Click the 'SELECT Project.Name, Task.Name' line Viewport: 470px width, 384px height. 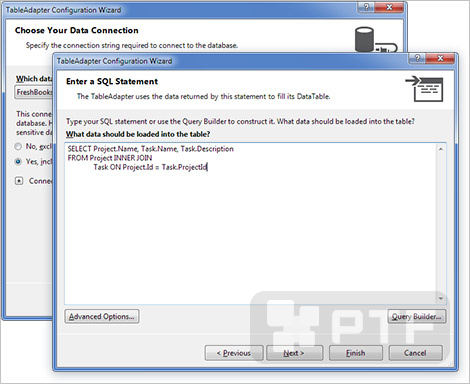pos(151,149)
